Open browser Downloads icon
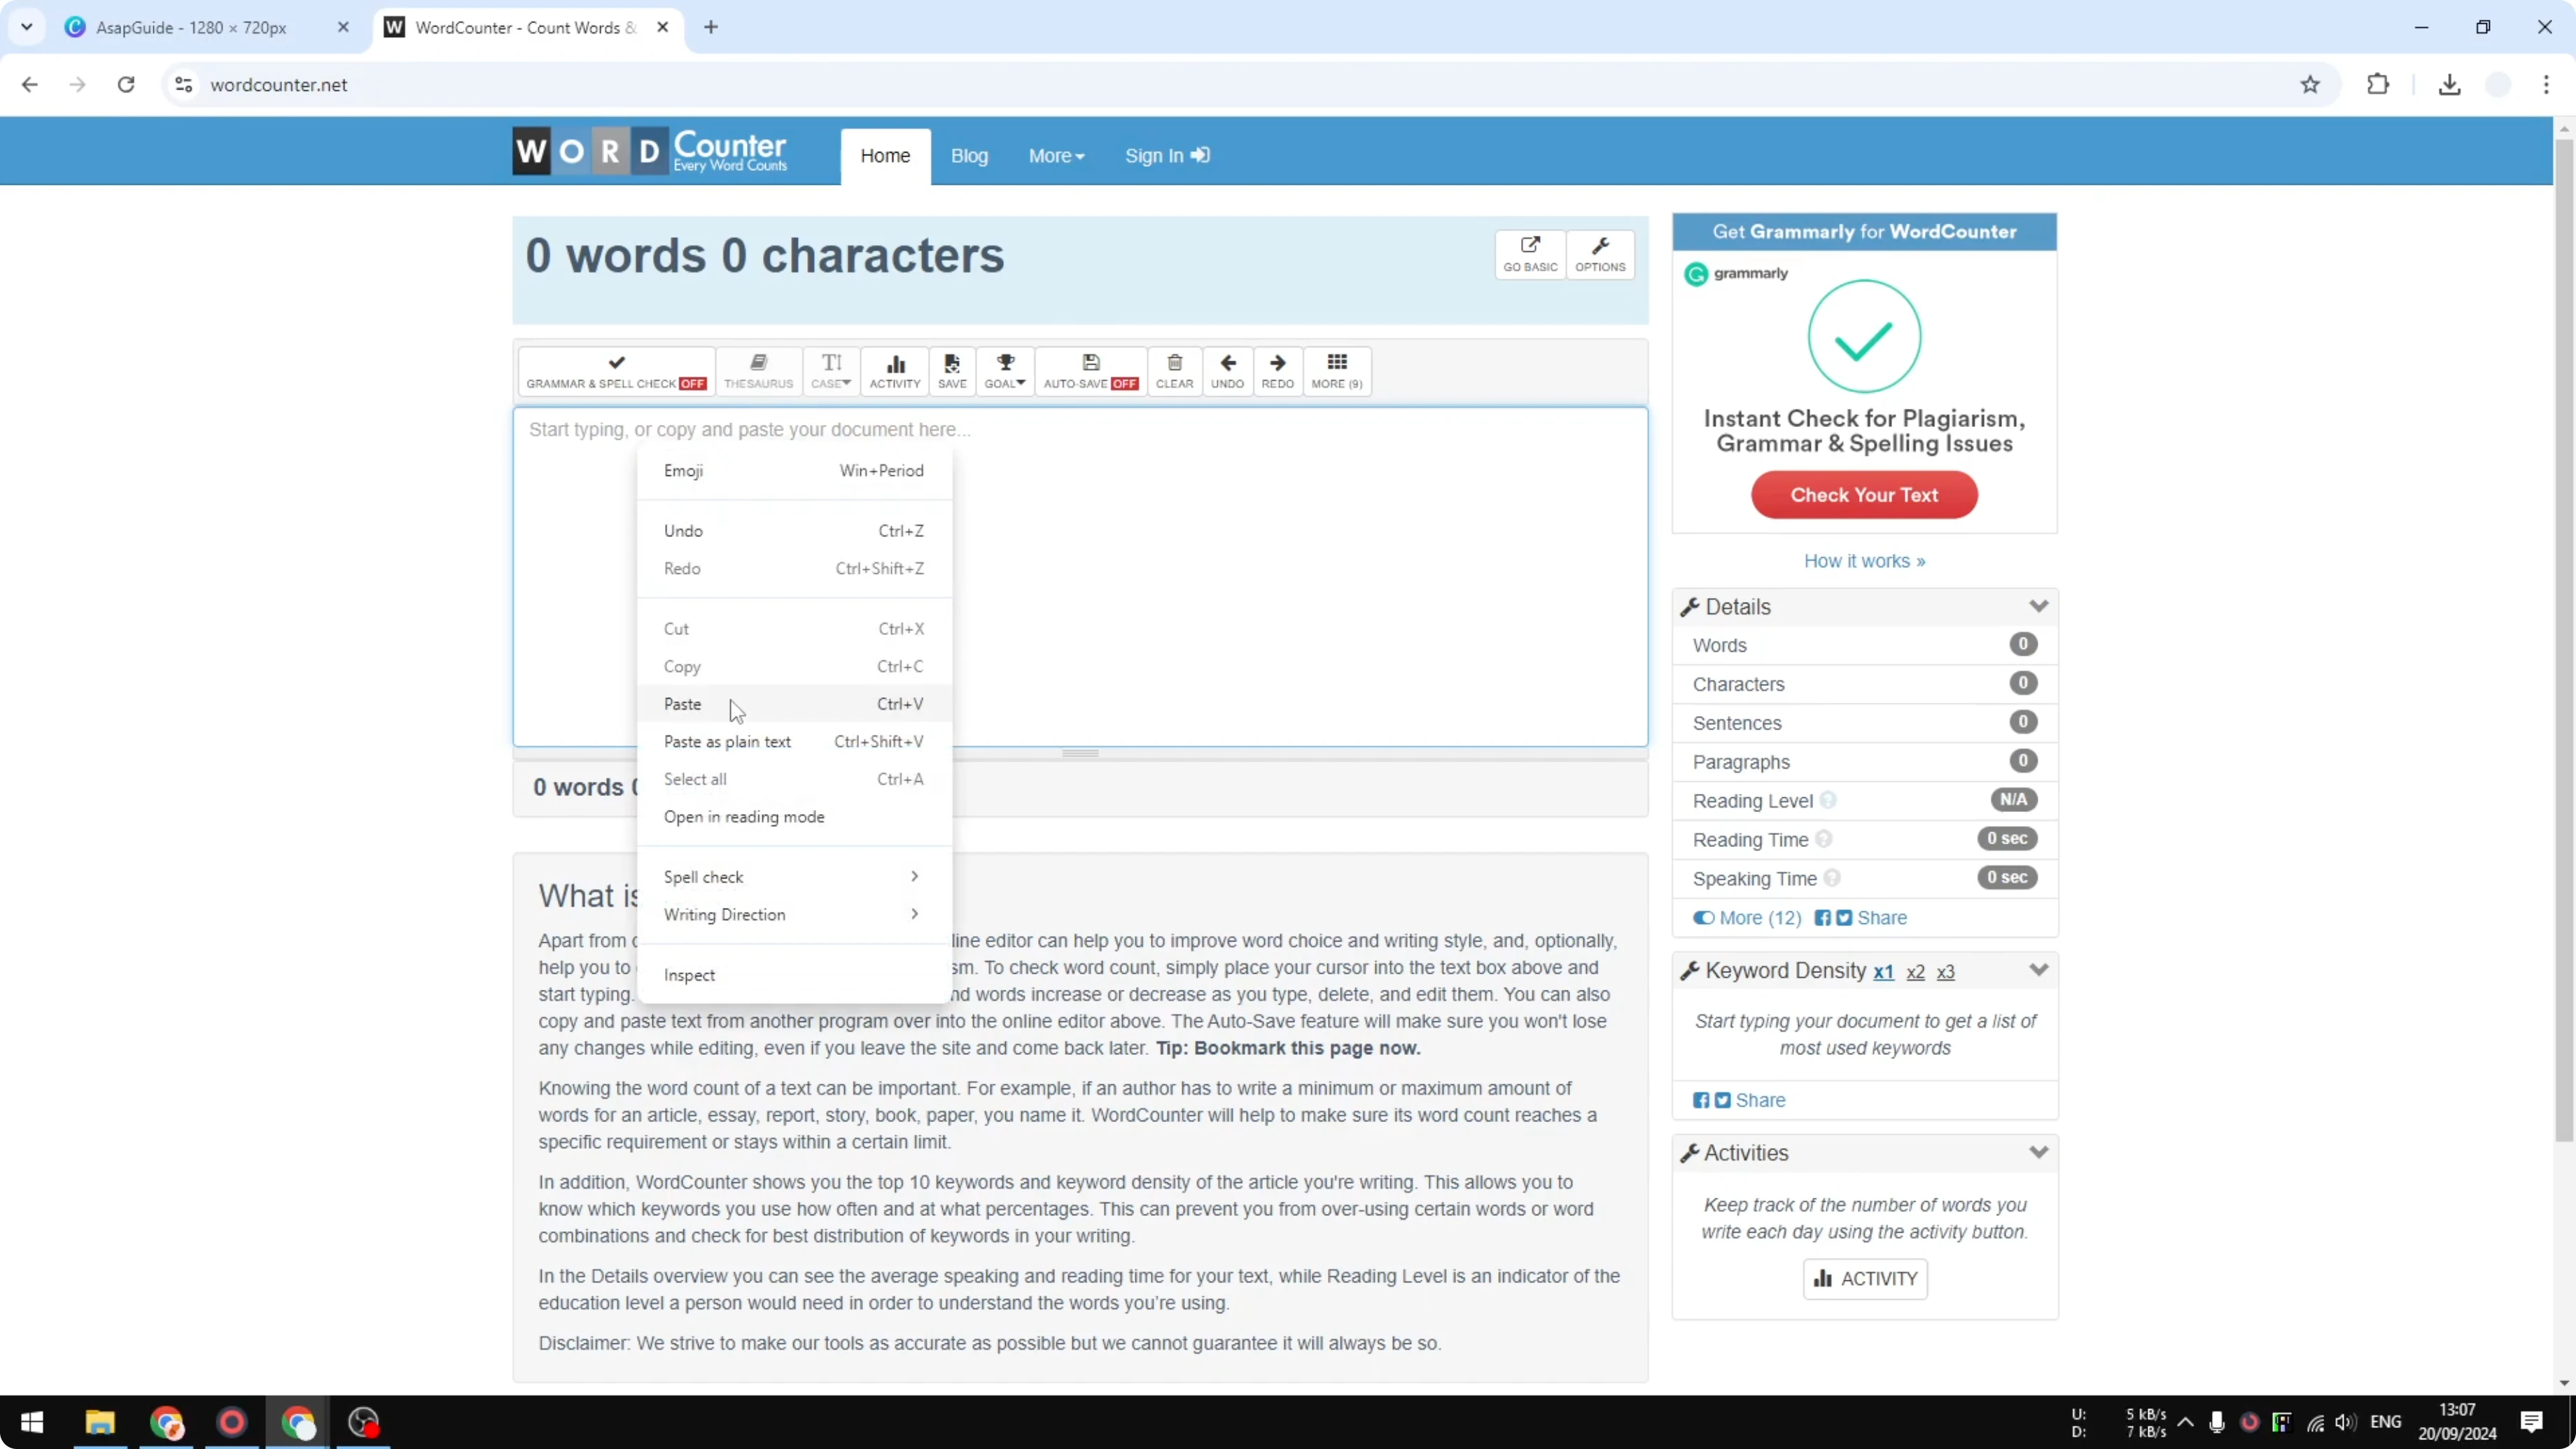The height and width of the screenshot is (1449, 2576). tap(2449, 85)
